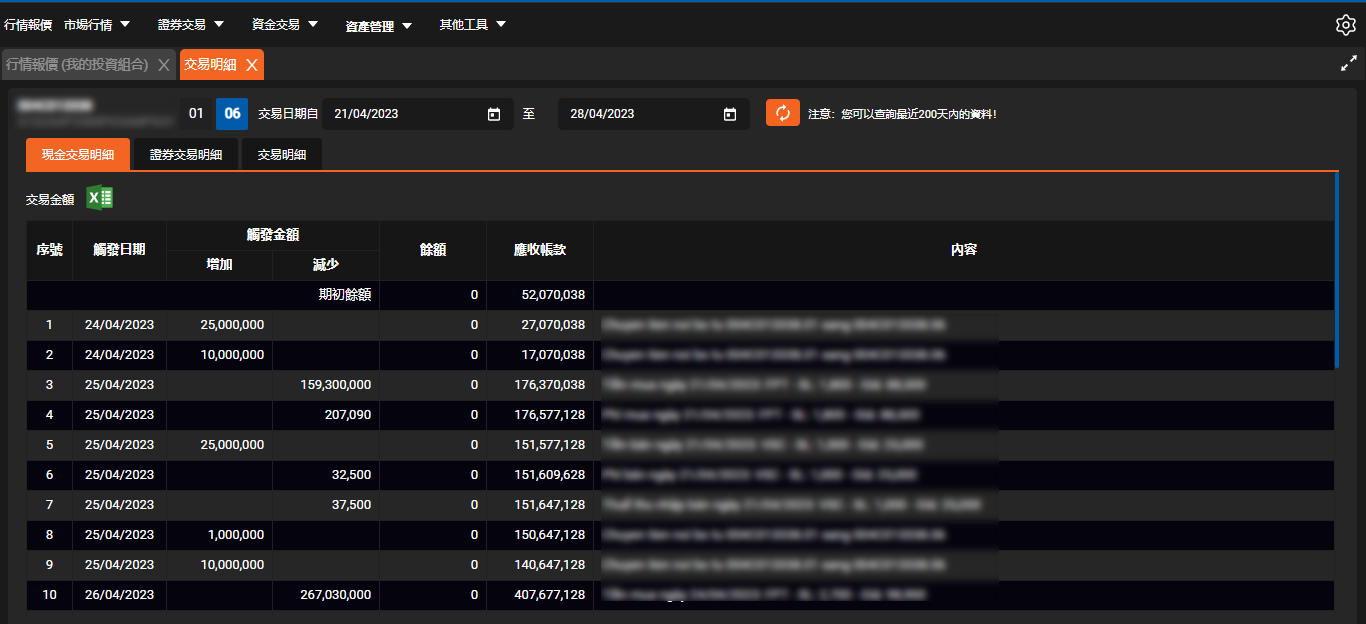The width and height of the screenshot is (1366, 624).
Task: Expand the 市場行情 dropdown menu
Action: click(x=97, y=24)
